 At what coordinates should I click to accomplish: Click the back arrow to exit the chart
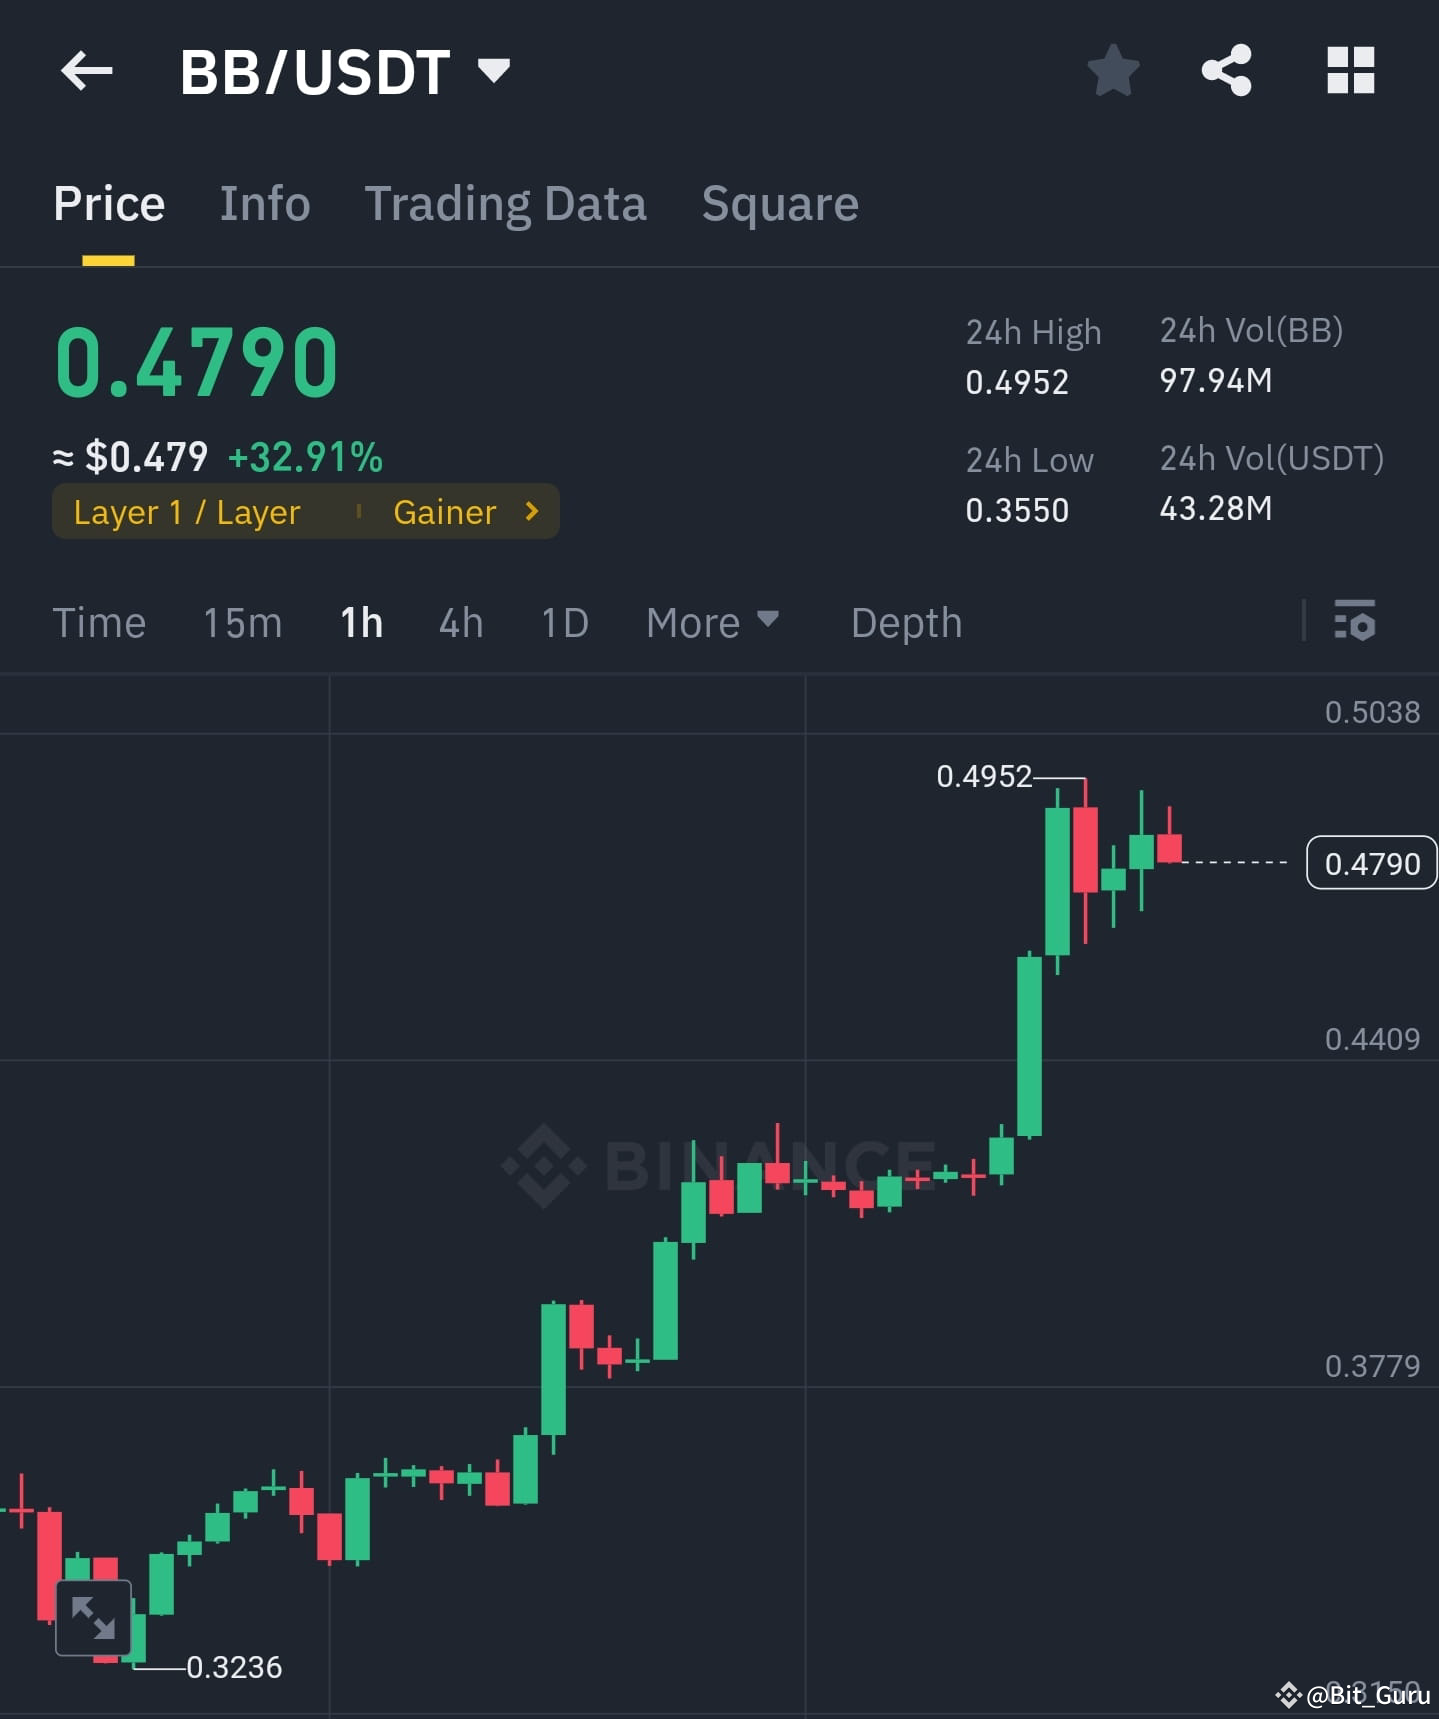tap(86, 69)
